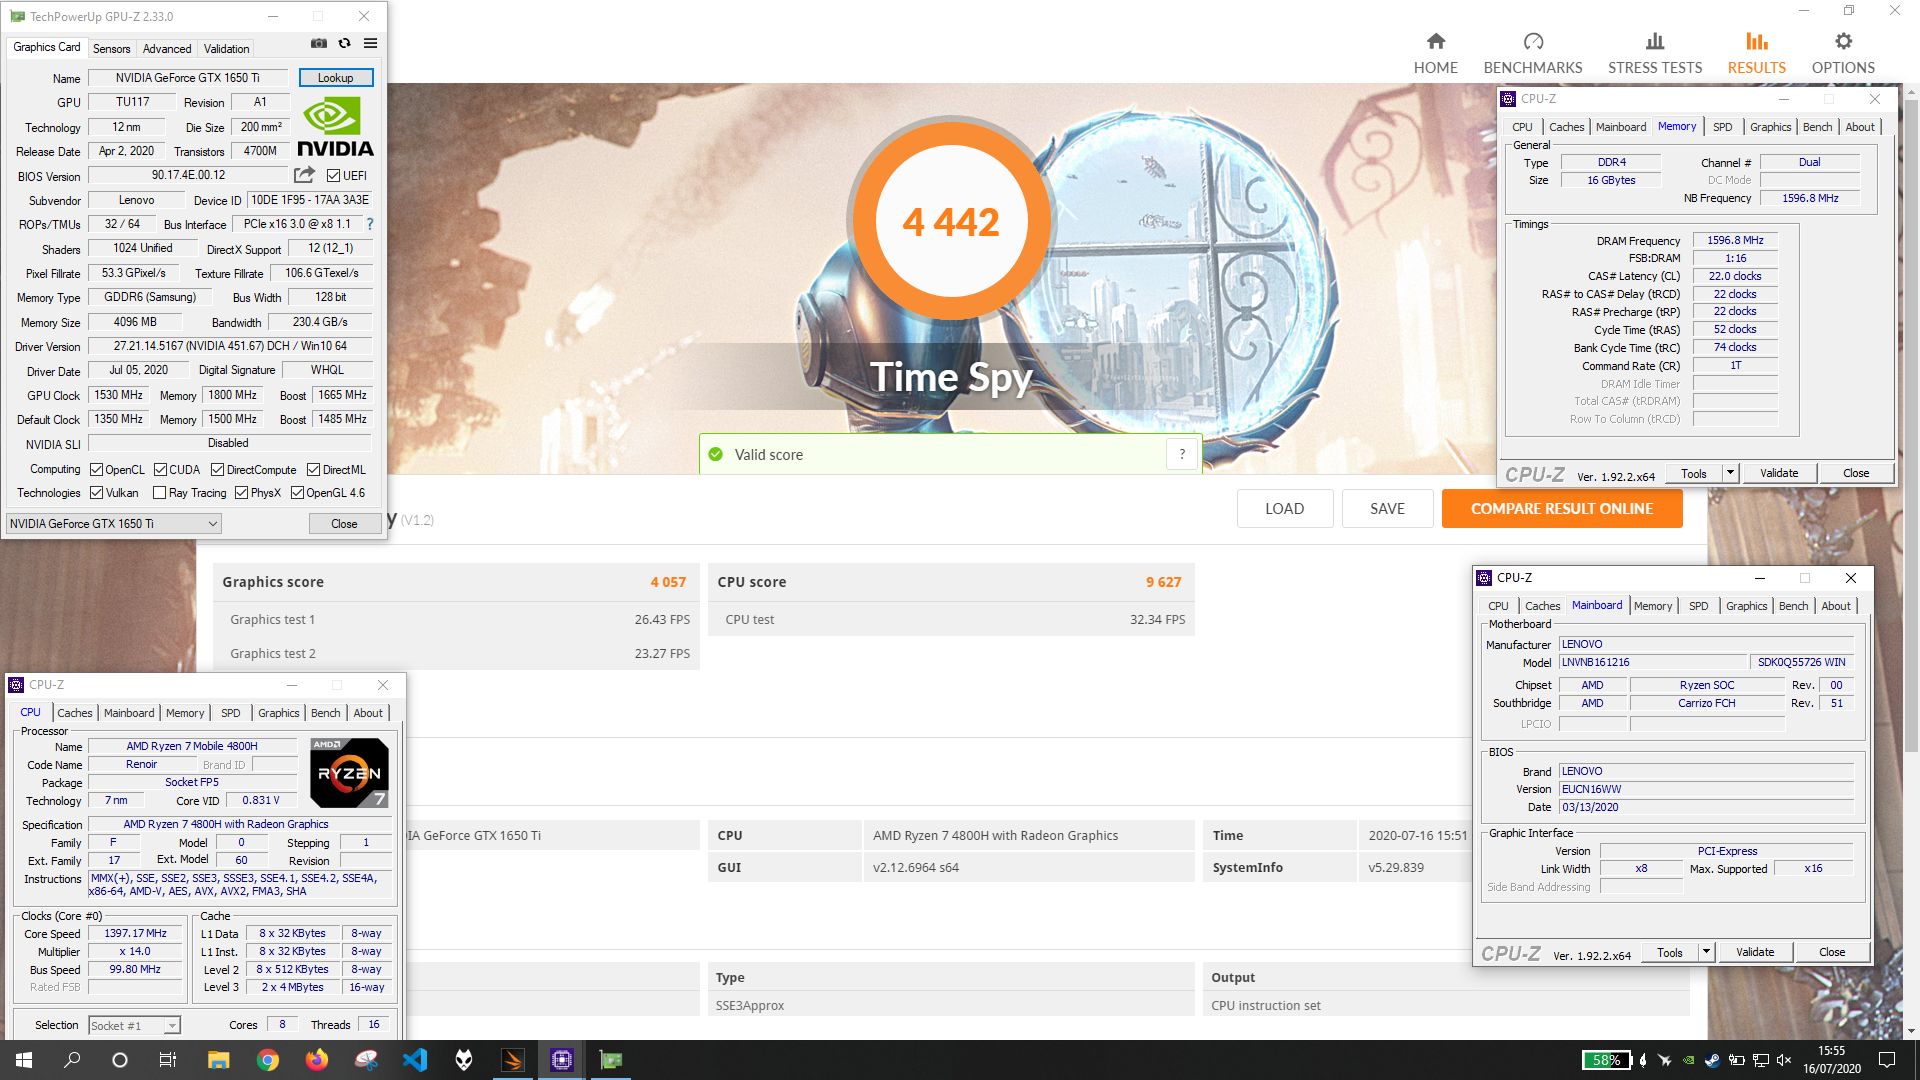Expand the Tools dropdown arrow in CPU-Z Memory window

[1730, 473]
